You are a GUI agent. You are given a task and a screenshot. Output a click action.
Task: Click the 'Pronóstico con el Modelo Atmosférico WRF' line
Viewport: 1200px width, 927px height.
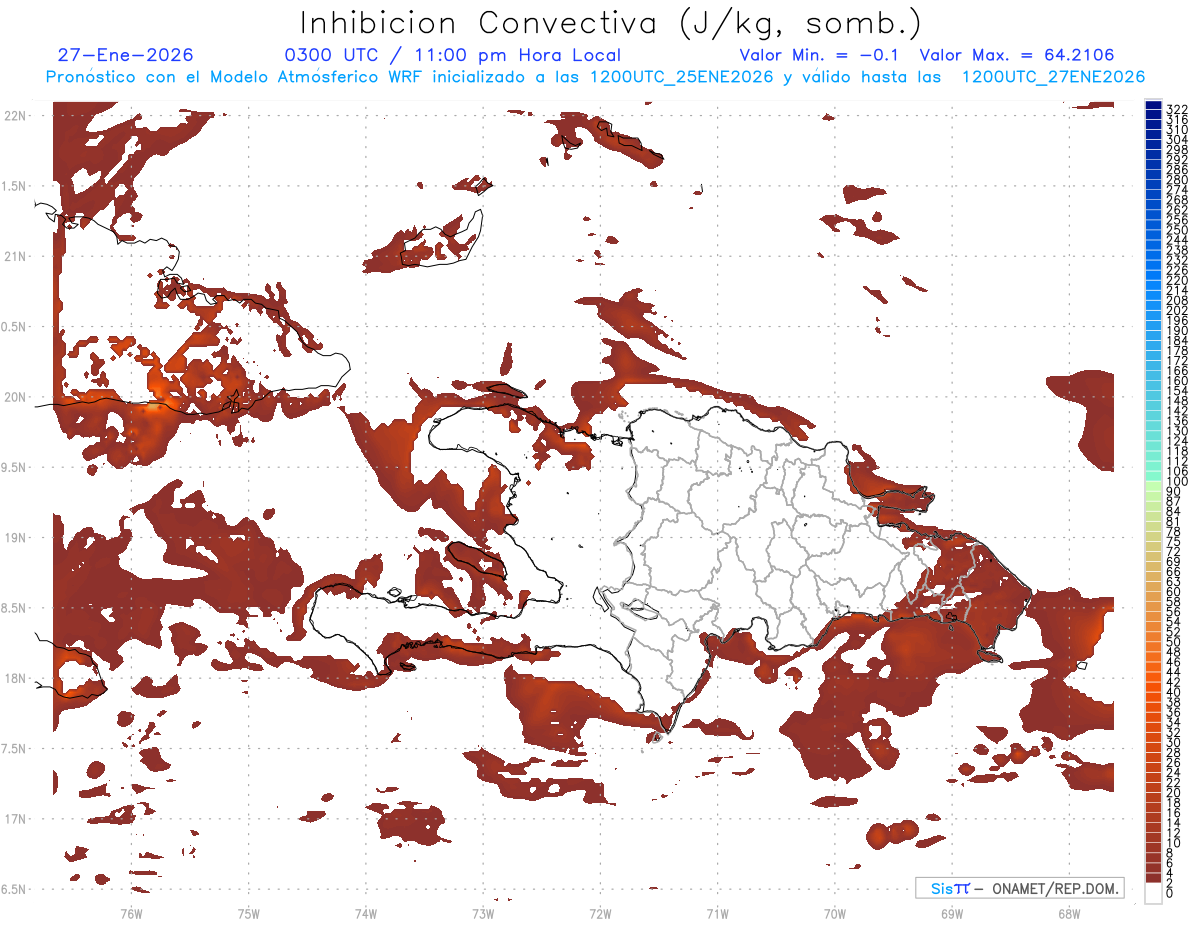(x=595, y=77)
